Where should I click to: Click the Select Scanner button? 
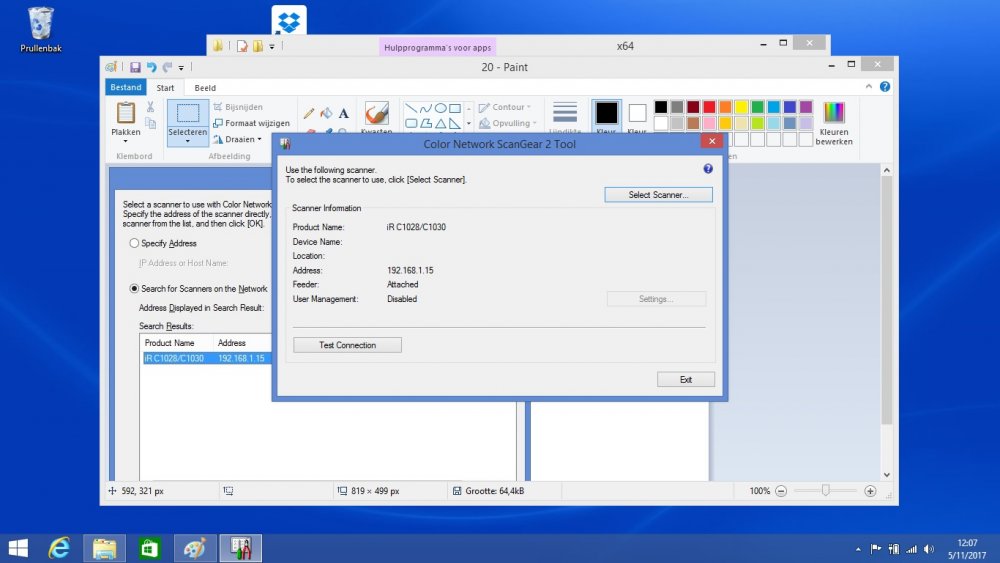[x=658, y=195]
